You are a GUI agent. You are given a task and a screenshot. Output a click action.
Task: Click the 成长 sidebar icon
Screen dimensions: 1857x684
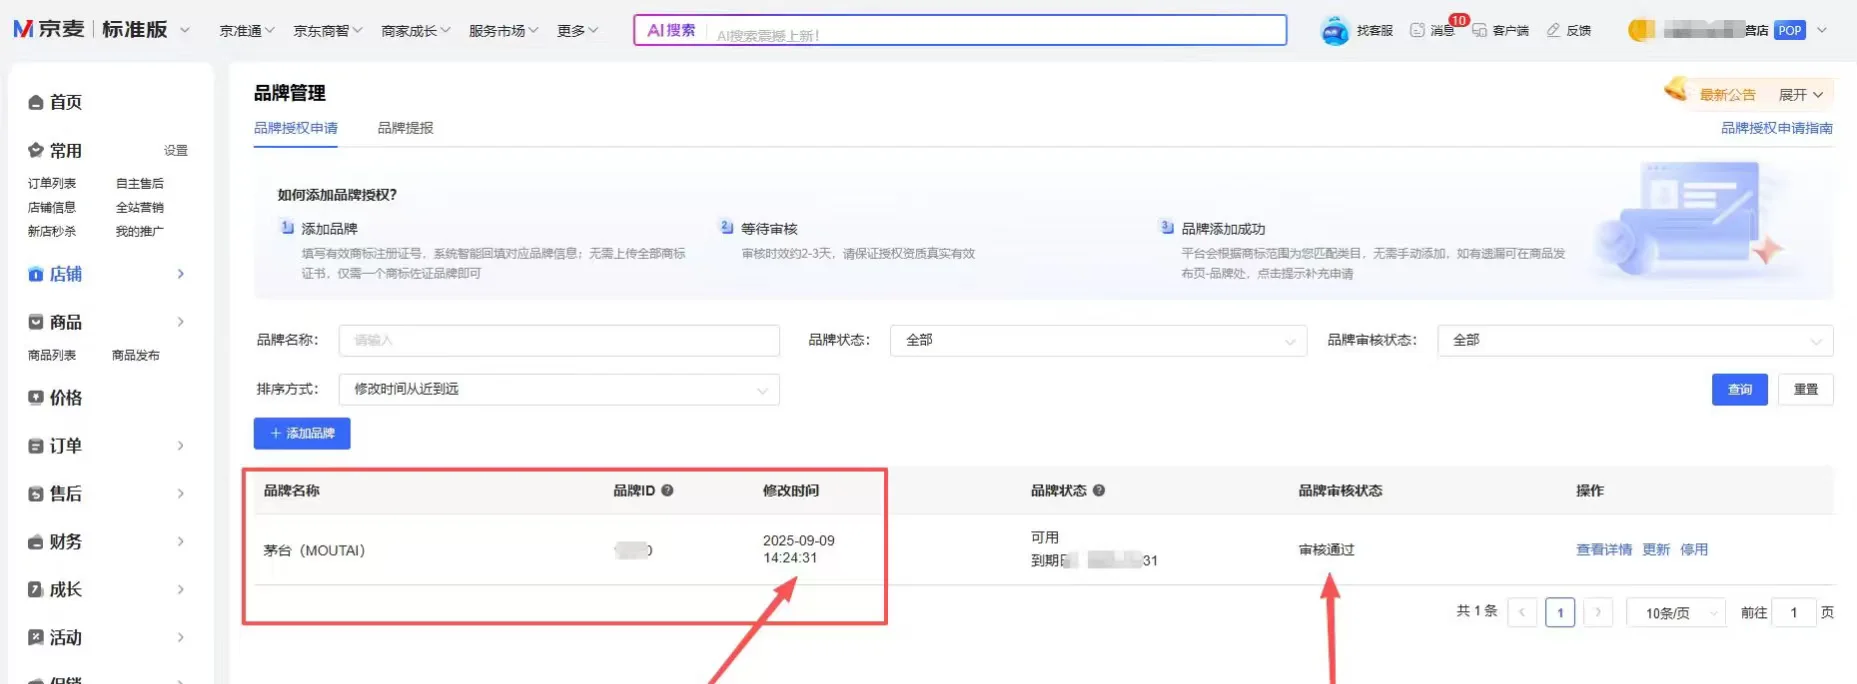[36, 590]
